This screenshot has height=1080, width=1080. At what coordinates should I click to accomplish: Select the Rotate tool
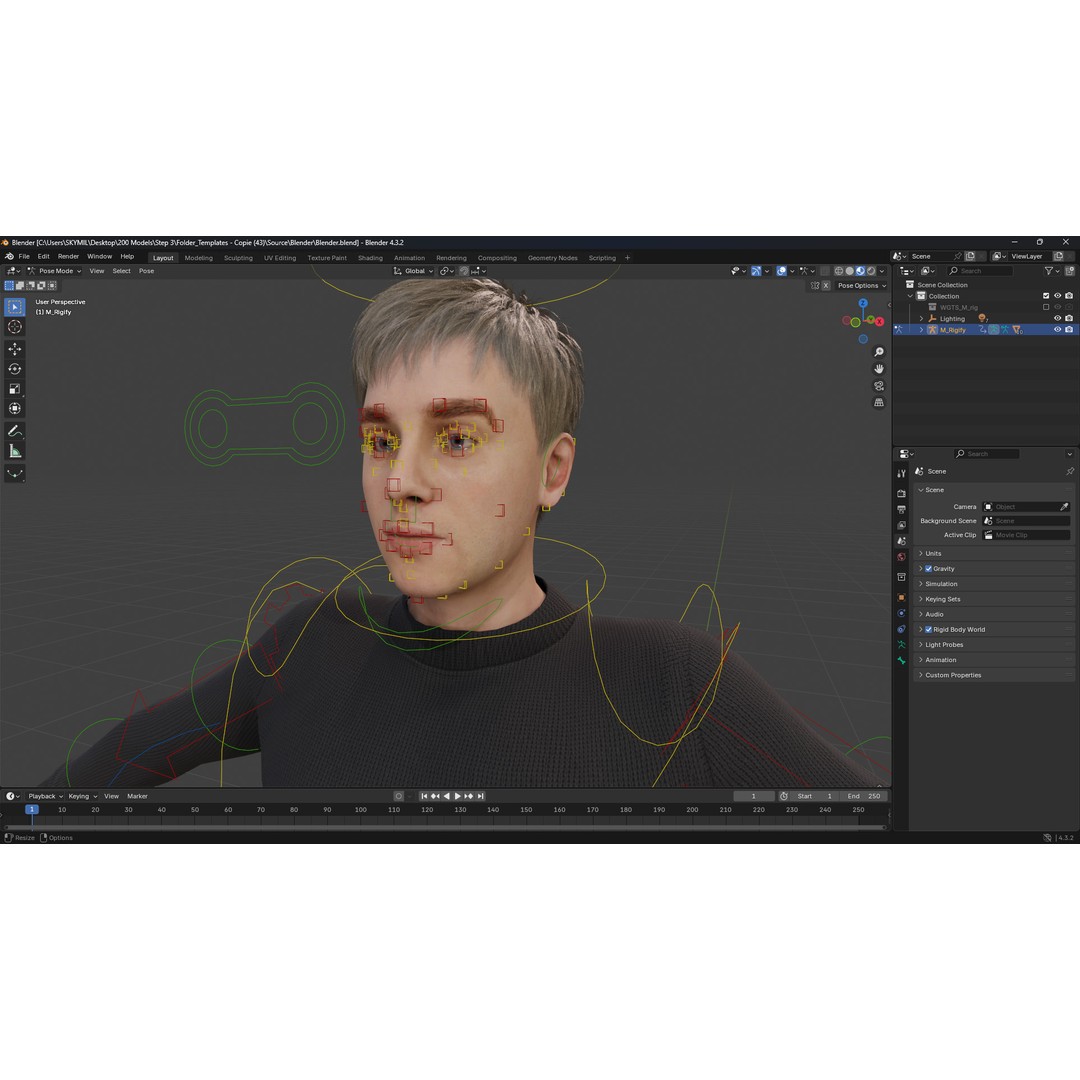[14, 369]
